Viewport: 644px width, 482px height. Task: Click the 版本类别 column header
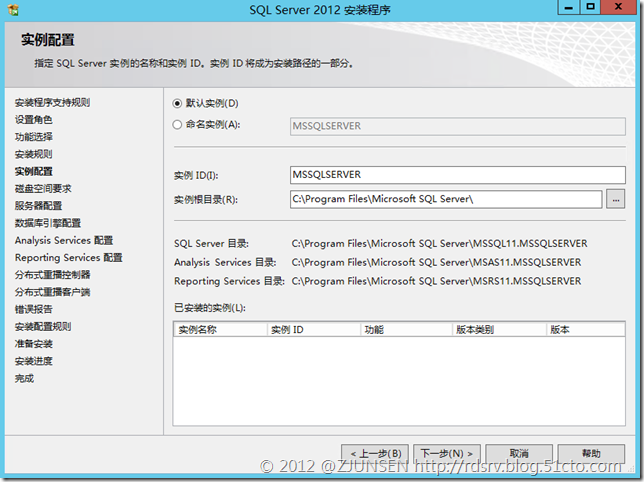(x=499, y=330)
